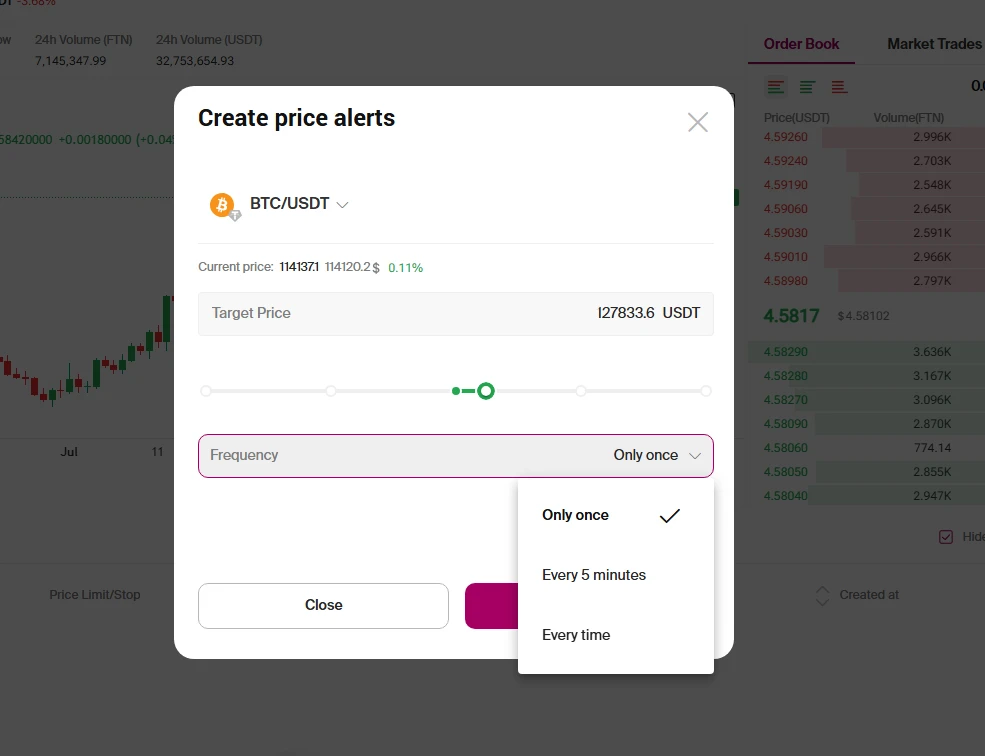Image resolution: width=985 pixels, height=756 pixels.
Task: Collapse the Frequency dropdown chevron
Action: [x=695, y=456]
